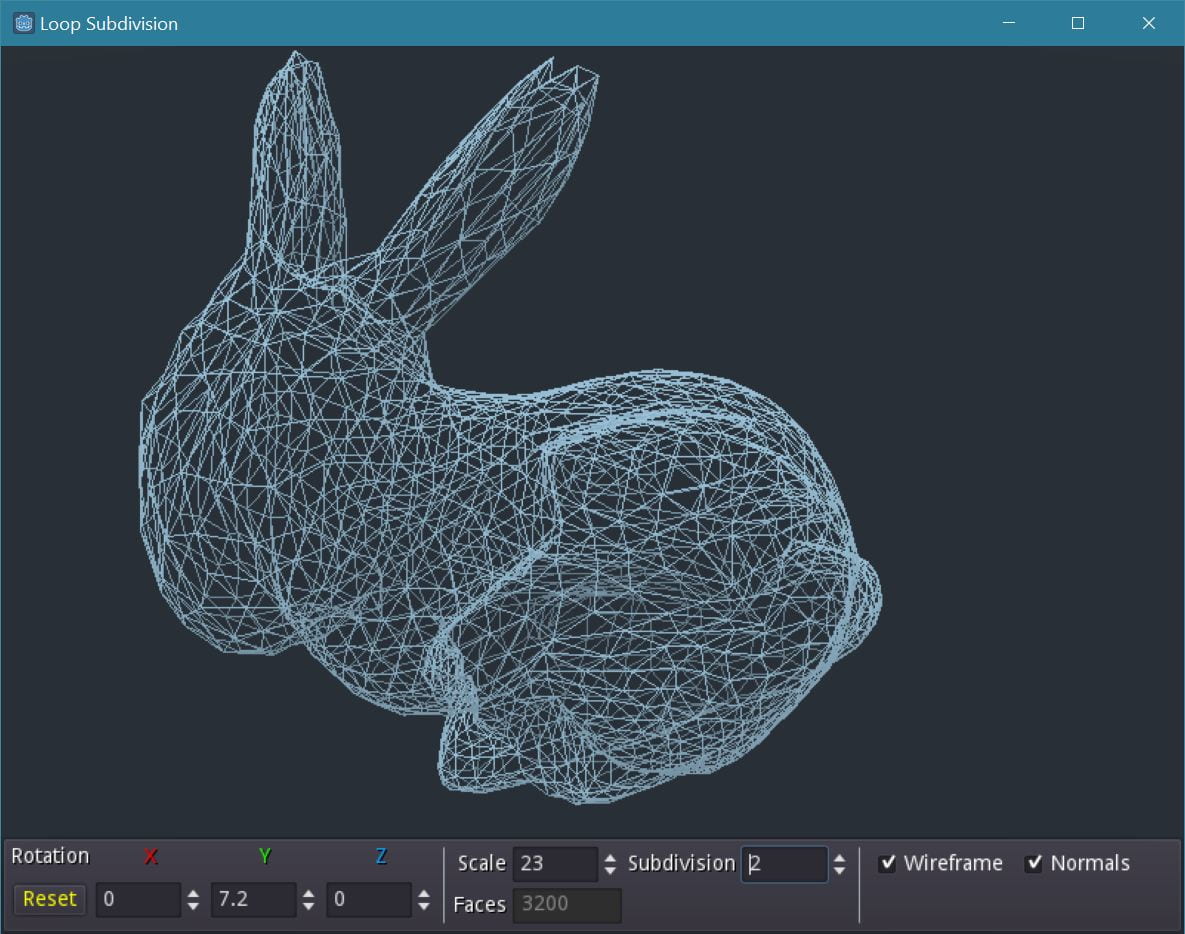Click the Faces label
This screenshot has width=1185, height=934.
pos(479,905)
